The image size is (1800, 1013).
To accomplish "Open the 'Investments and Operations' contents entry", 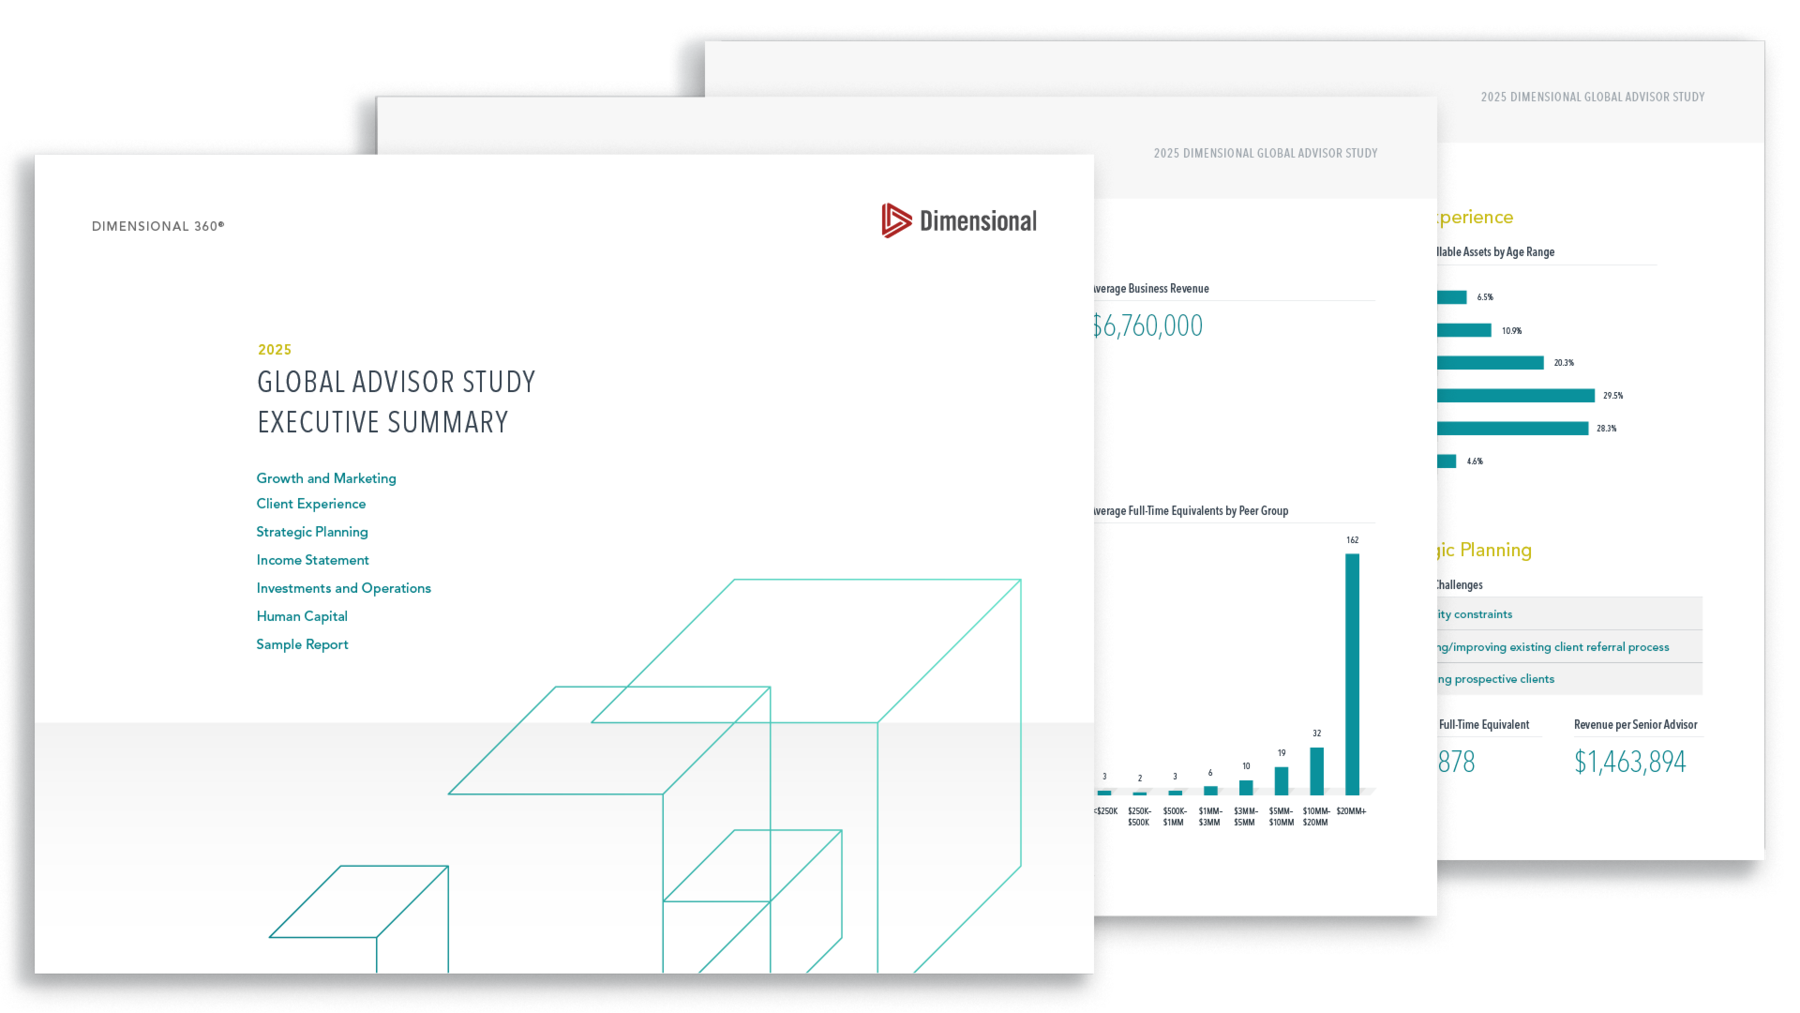I will pos(344,588).
